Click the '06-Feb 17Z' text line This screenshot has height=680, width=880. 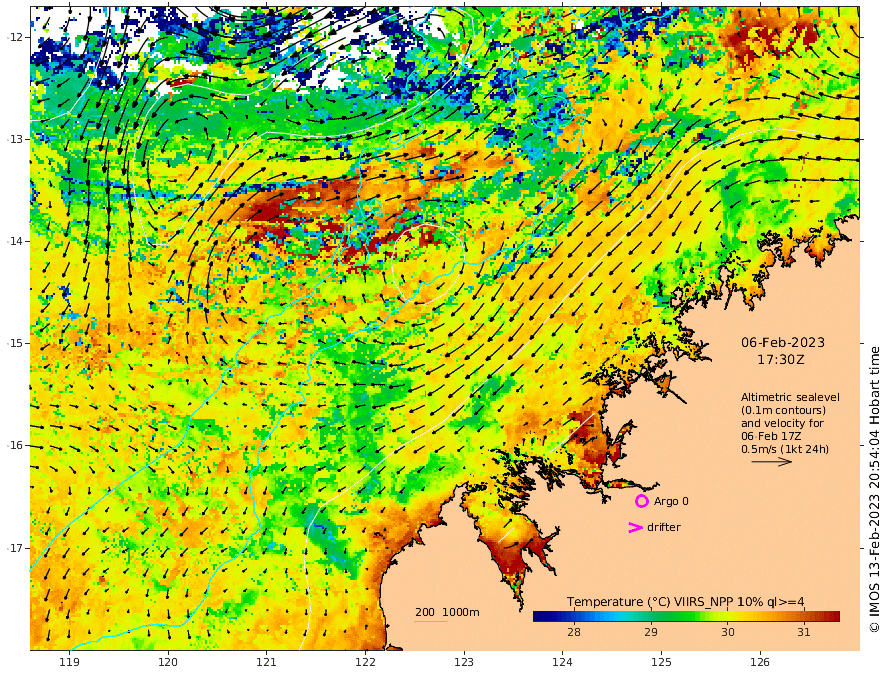(771, 436)
